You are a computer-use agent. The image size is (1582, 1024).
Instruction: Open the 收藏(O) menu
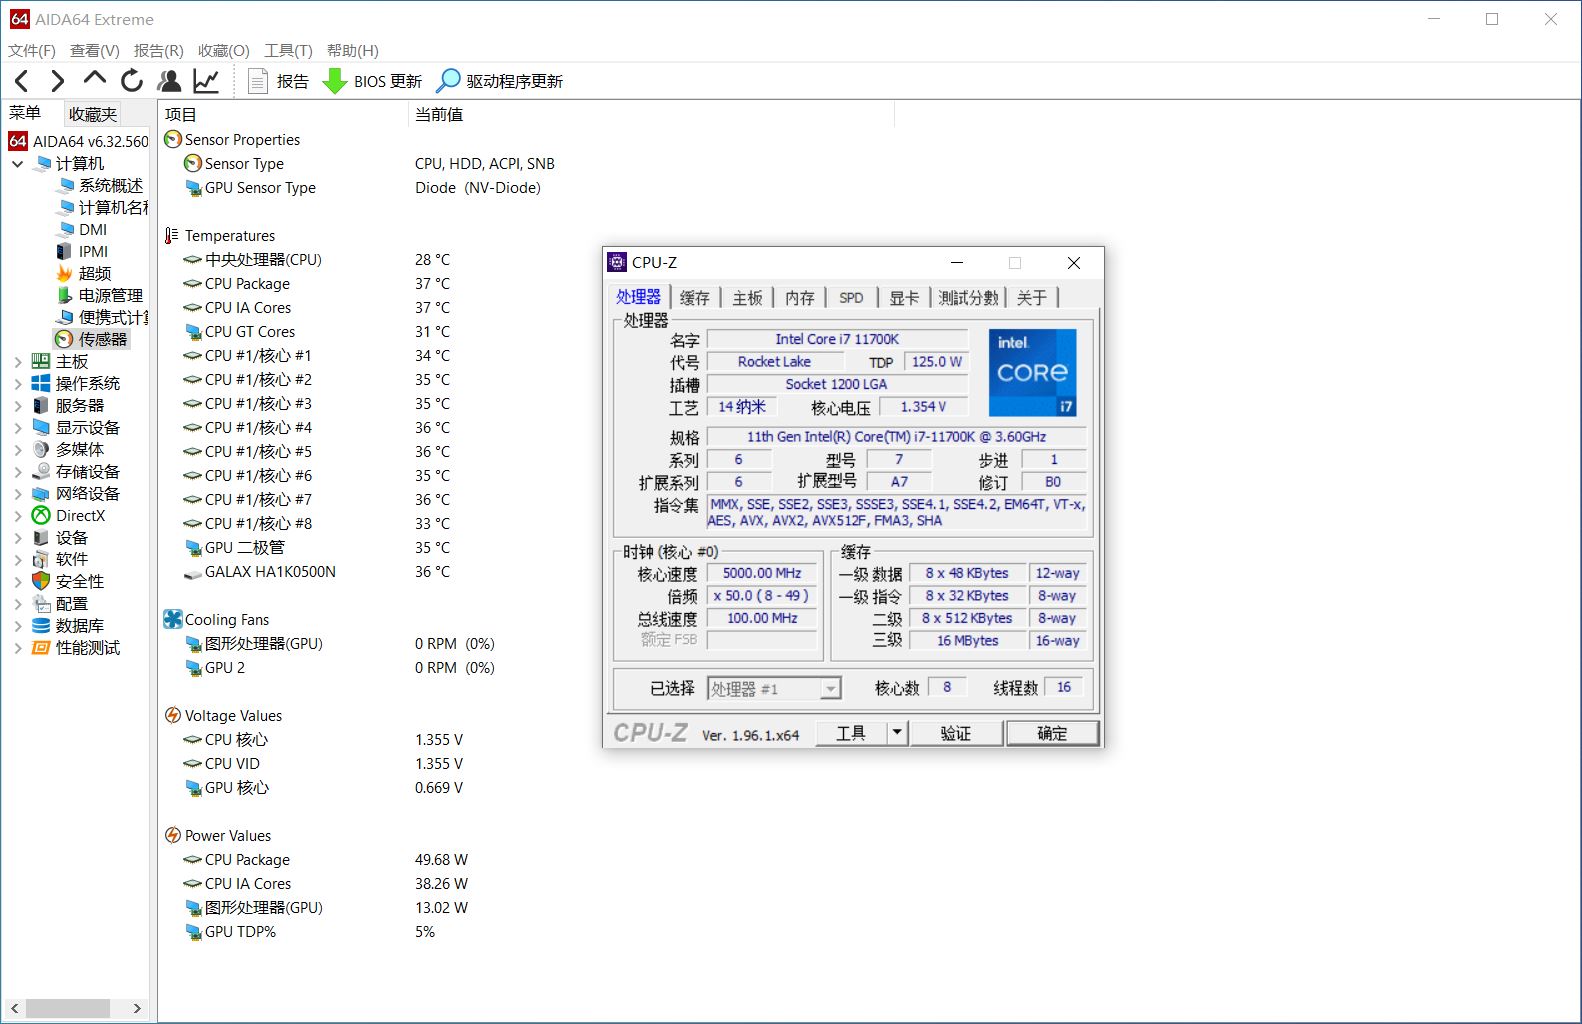click(x=224, y=51)
